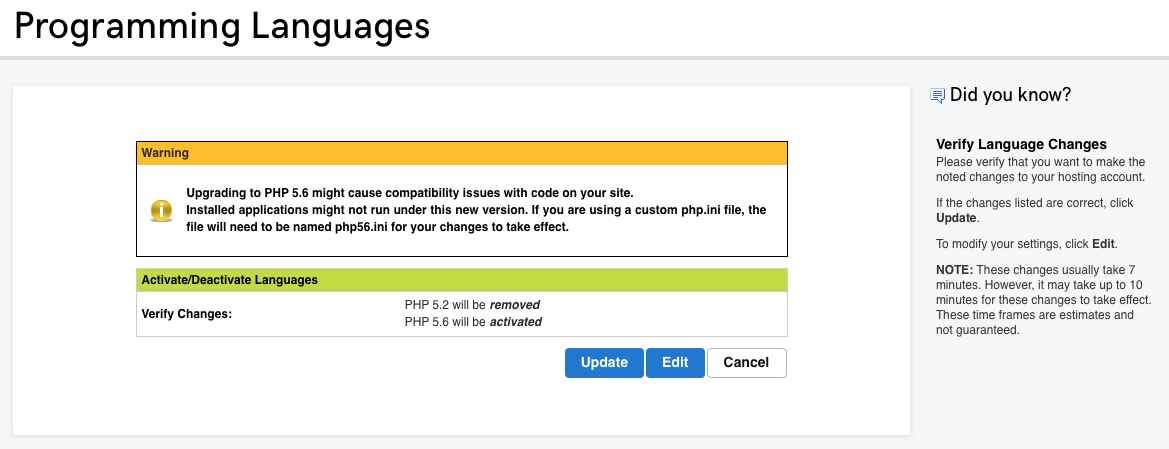Click the orange Warning header bar
This screenshot has width=1169, height=449.
point(461,153)
